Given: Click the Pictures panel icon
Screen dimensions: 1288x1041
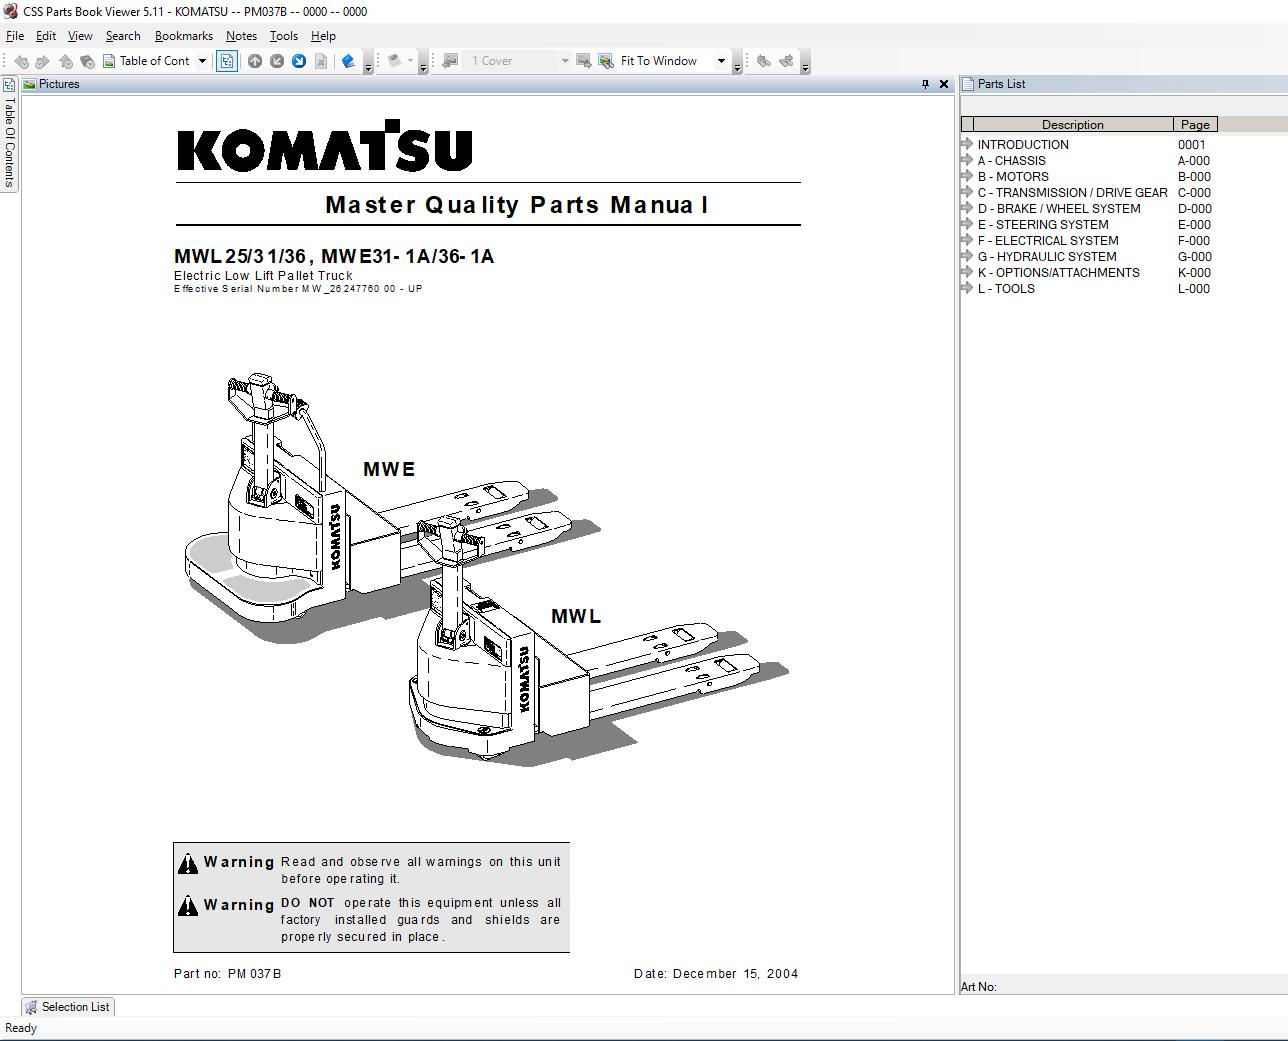Looking at the screenshot, I should [29, 84].
